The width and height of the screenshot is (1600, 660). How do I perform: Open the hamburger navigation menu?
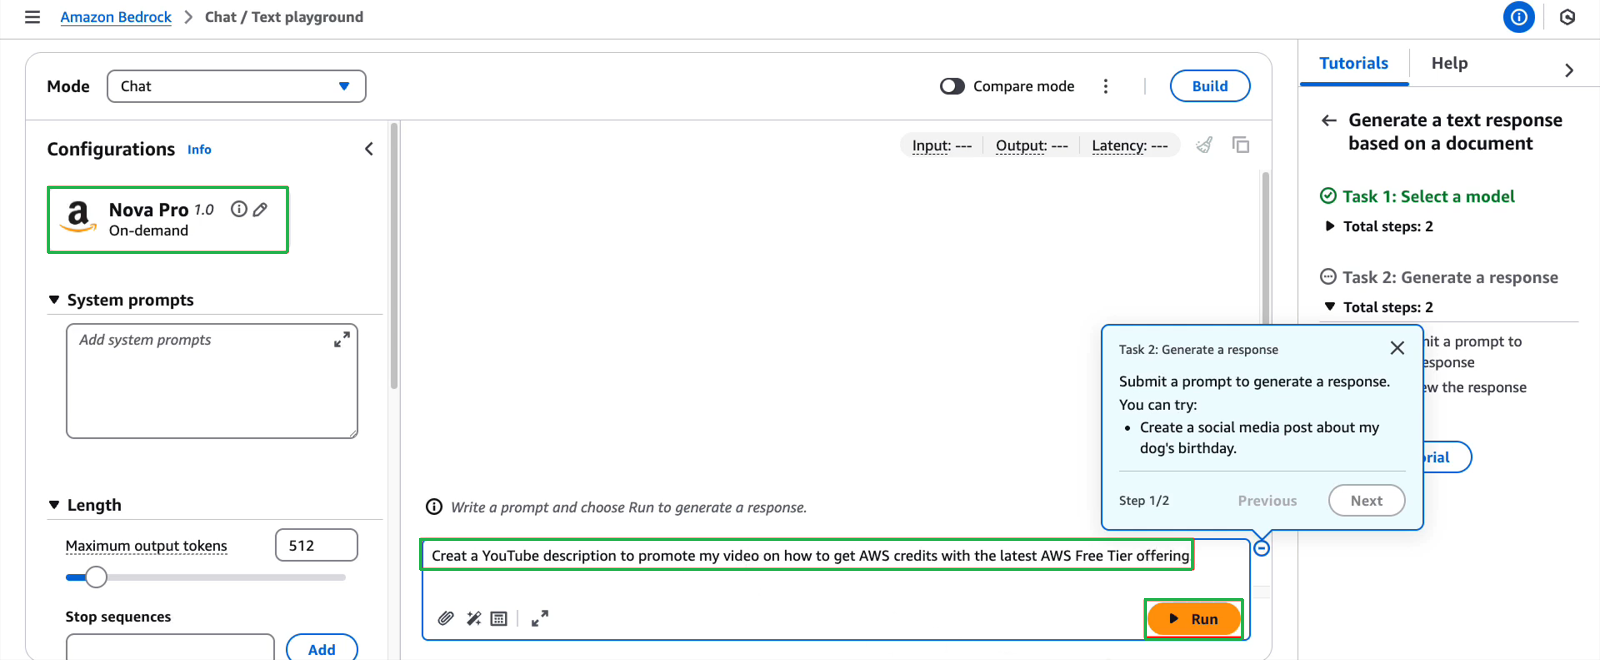point(32,17)
